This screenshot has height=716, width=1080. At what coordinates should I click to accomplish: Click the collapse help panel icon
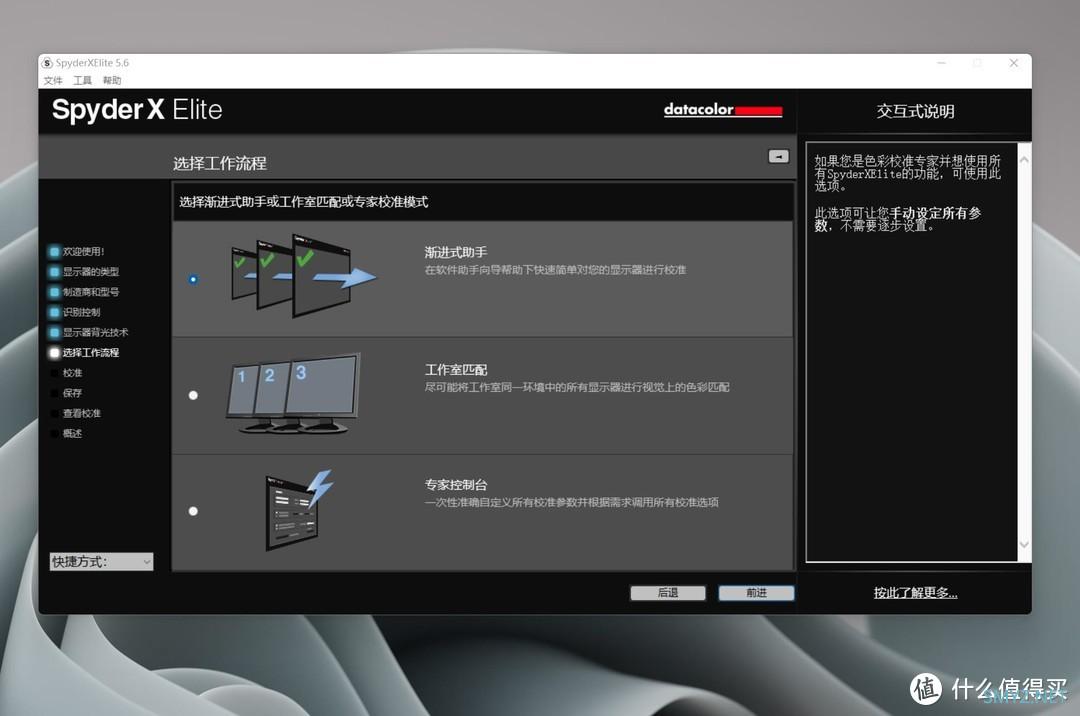click(778, 156)
